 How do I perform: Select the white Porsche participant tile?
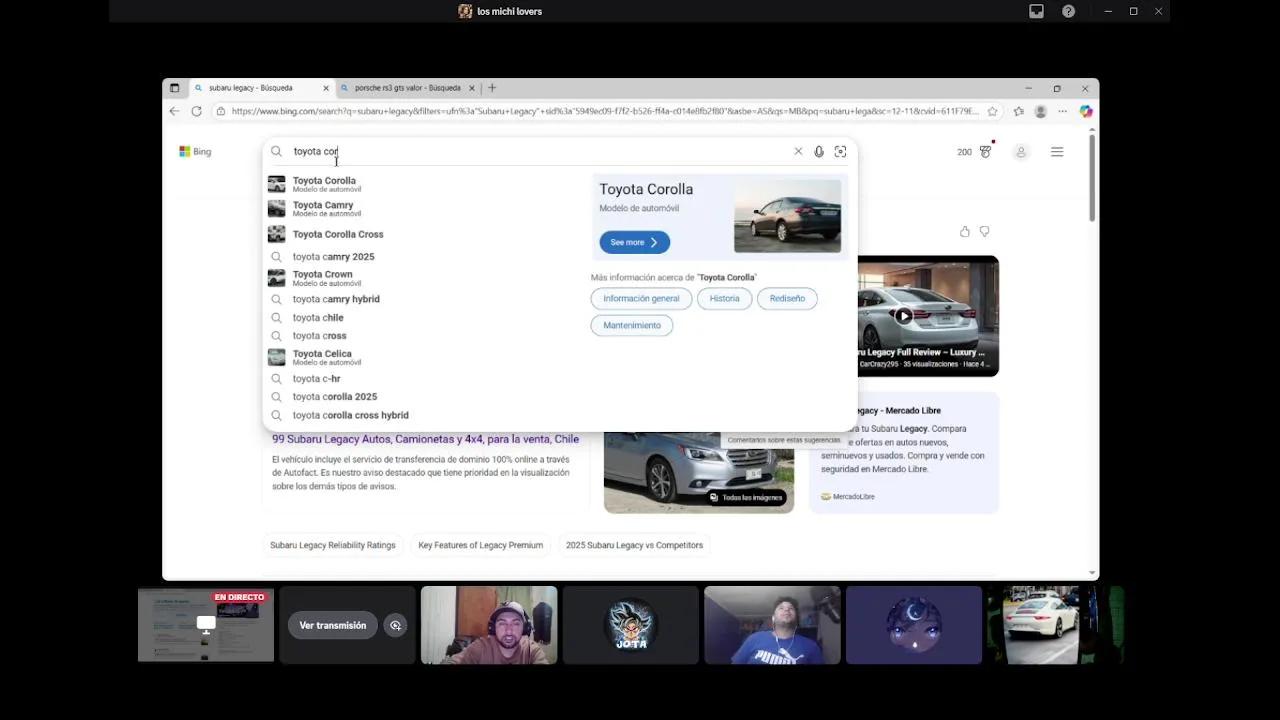click(x=1056, y=625)
